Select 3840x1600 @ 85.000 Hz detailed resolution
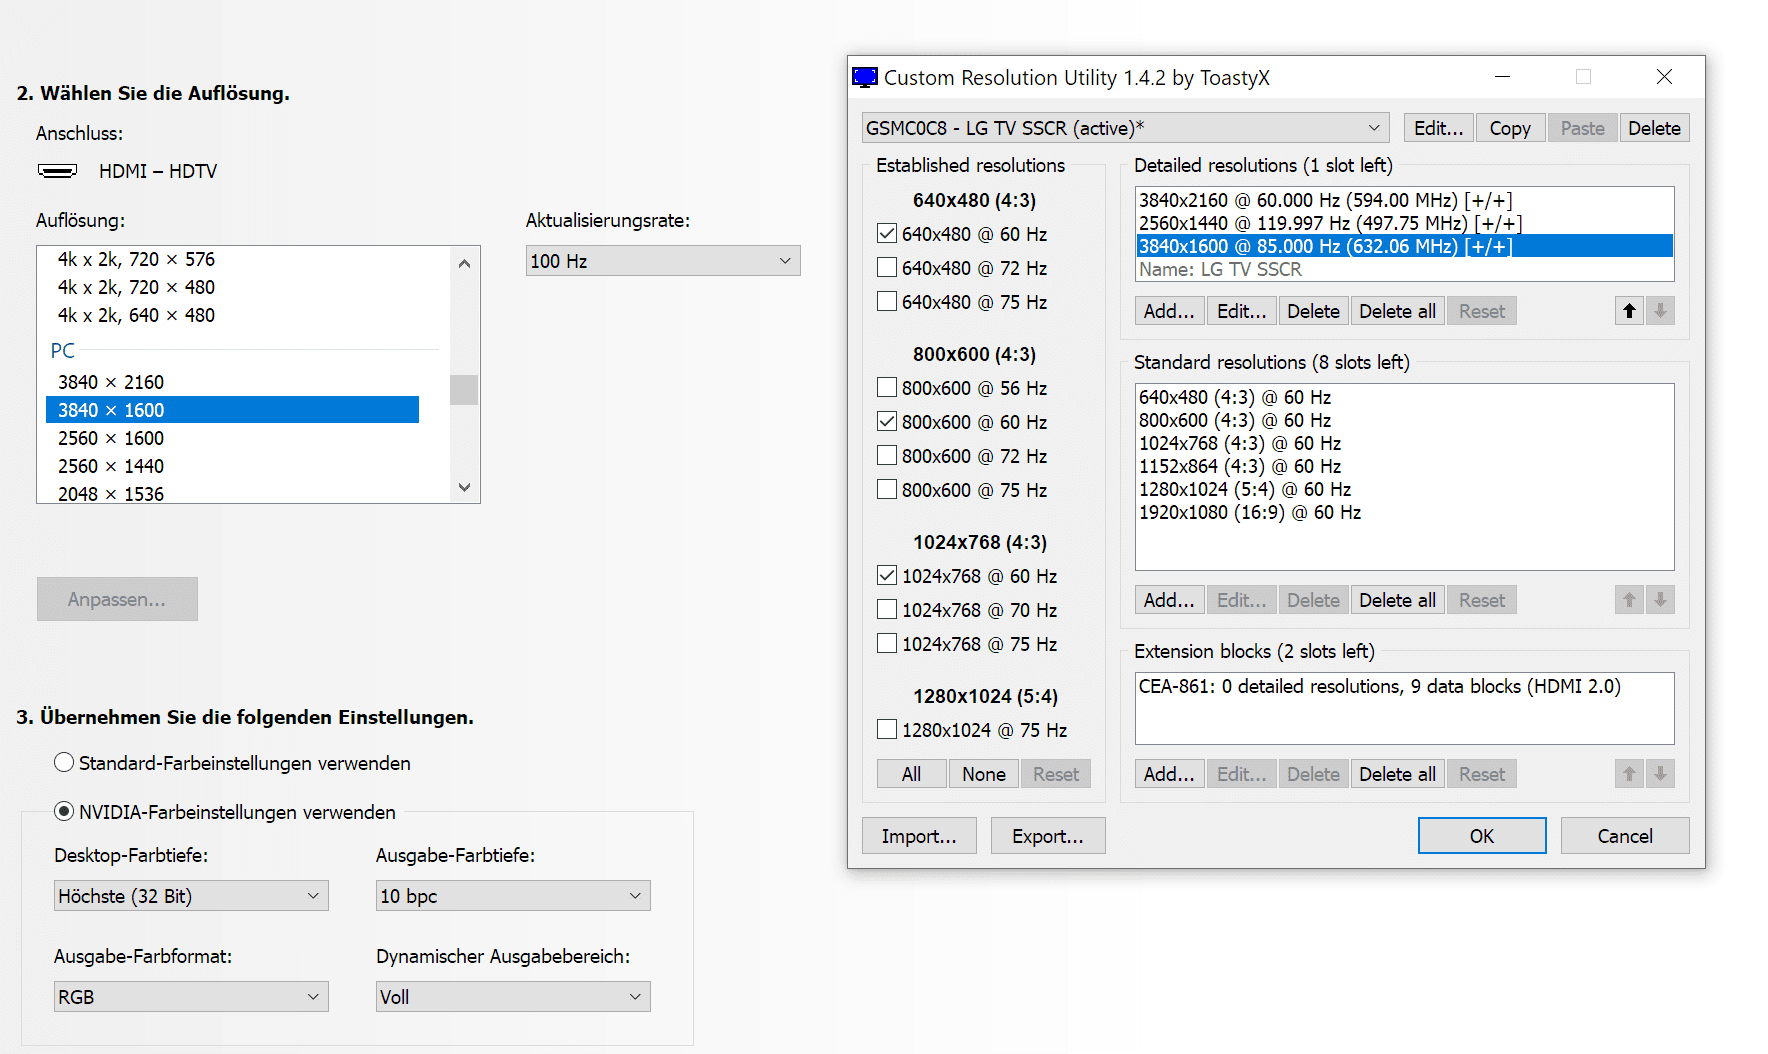 tap(1404, 246)
